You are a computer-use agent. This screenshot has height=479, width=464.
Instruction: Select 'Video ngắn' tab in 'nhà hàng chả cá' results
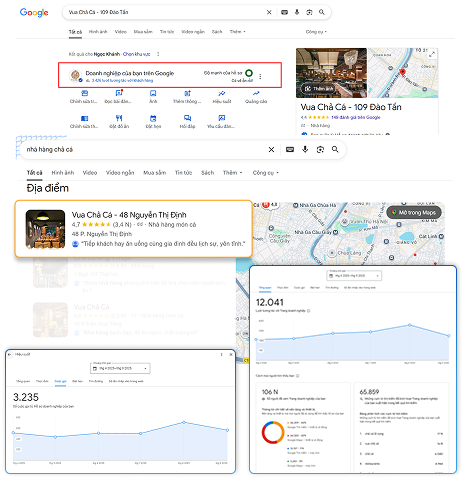pyautogui.click(x=120, y=173)
